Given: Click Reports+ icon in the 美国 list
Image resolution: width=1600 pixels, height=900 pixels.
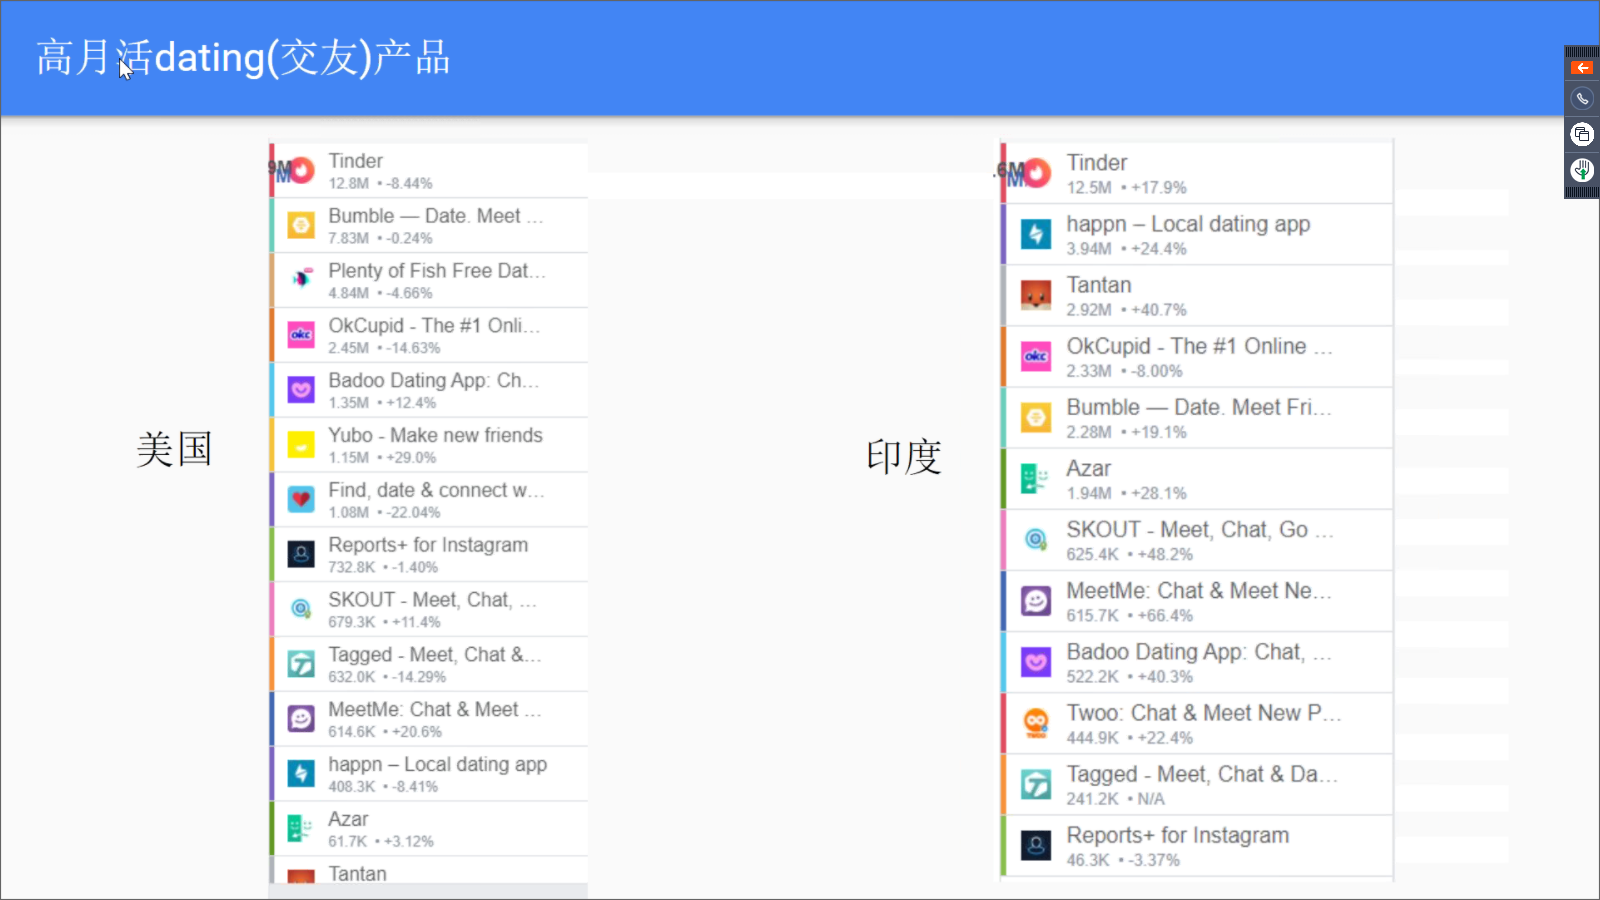Looking at the screenshot, I should (301, 554).
